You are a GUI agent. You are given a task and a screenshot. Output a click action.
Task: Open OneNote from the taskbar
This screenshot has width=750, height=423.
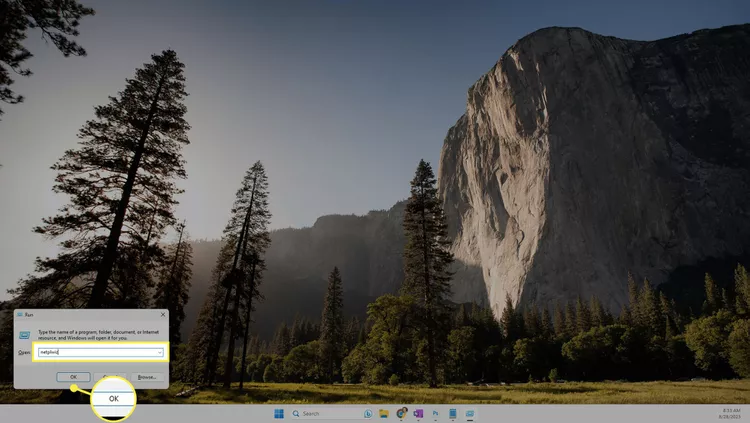click(419, 413)
